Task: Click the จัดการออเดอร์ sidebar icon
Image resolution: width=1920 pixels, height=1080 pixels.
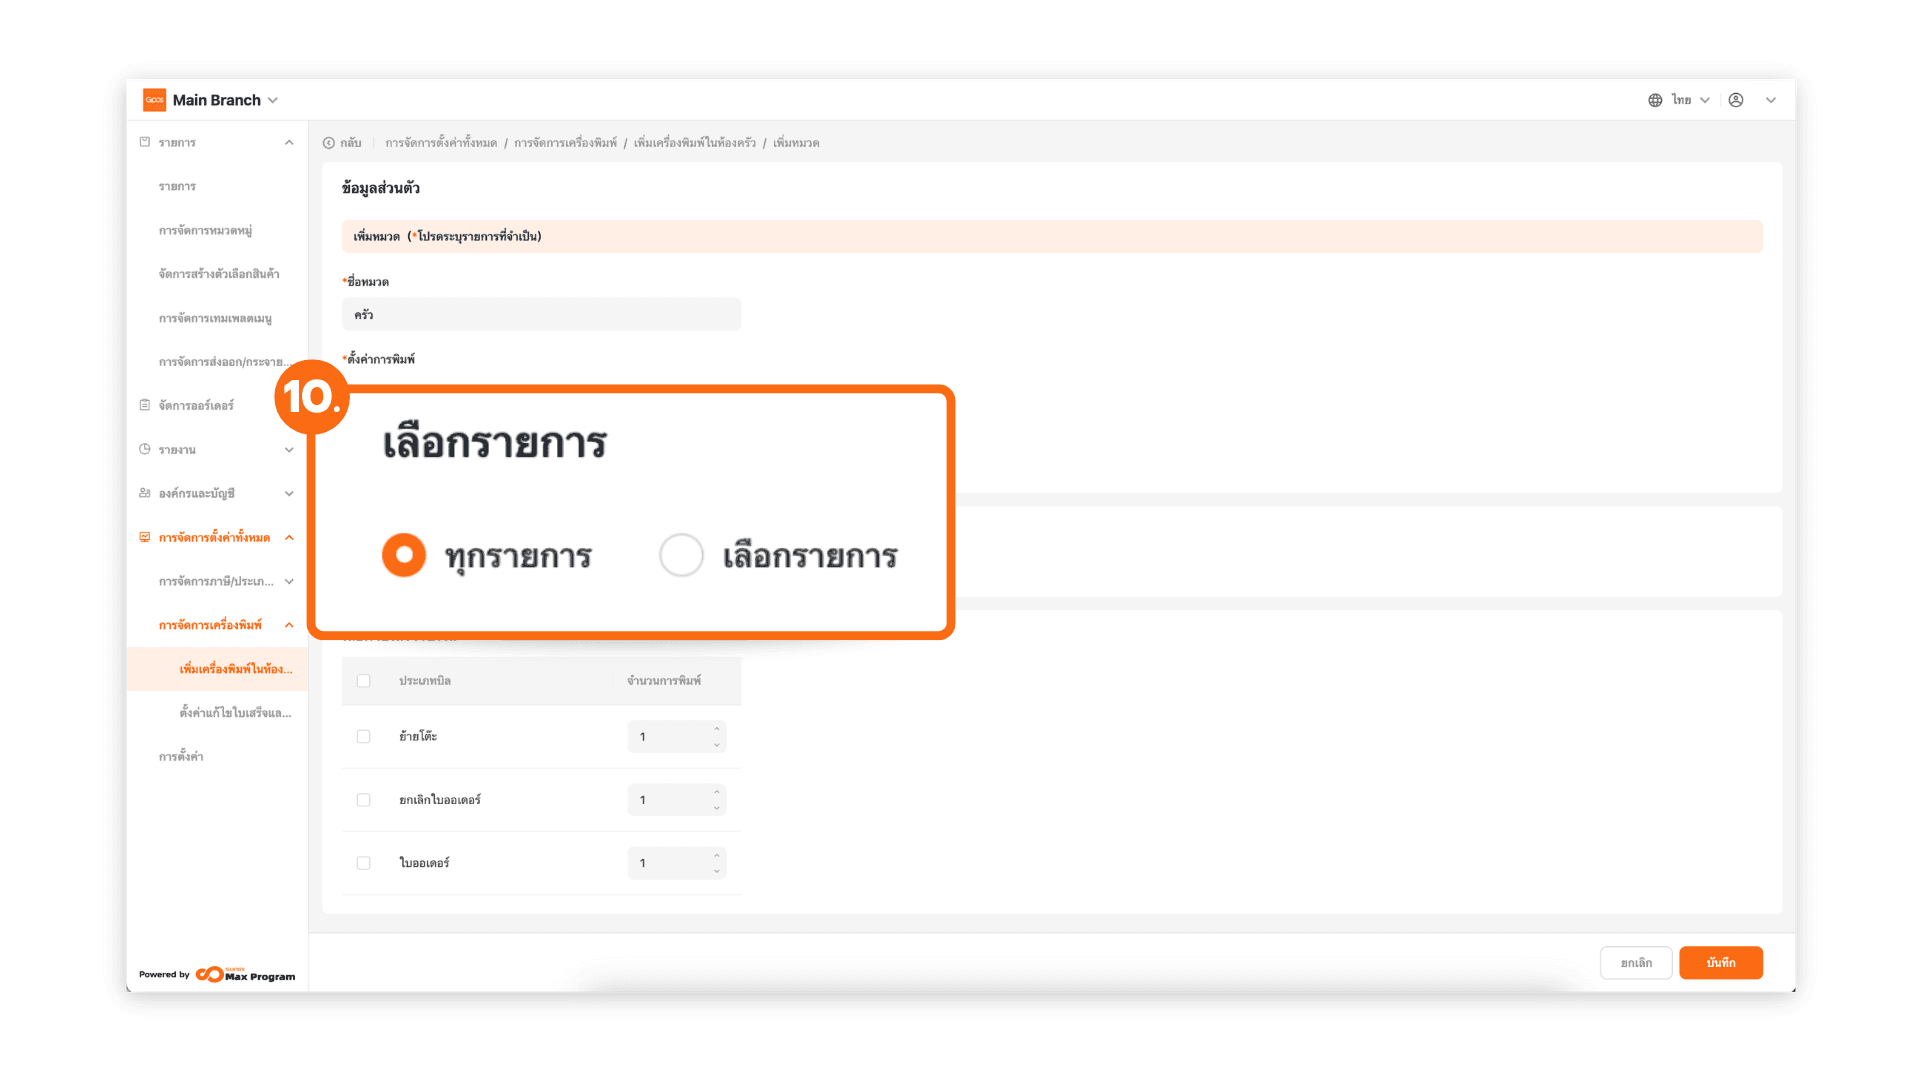Action: tap(145, 405)
